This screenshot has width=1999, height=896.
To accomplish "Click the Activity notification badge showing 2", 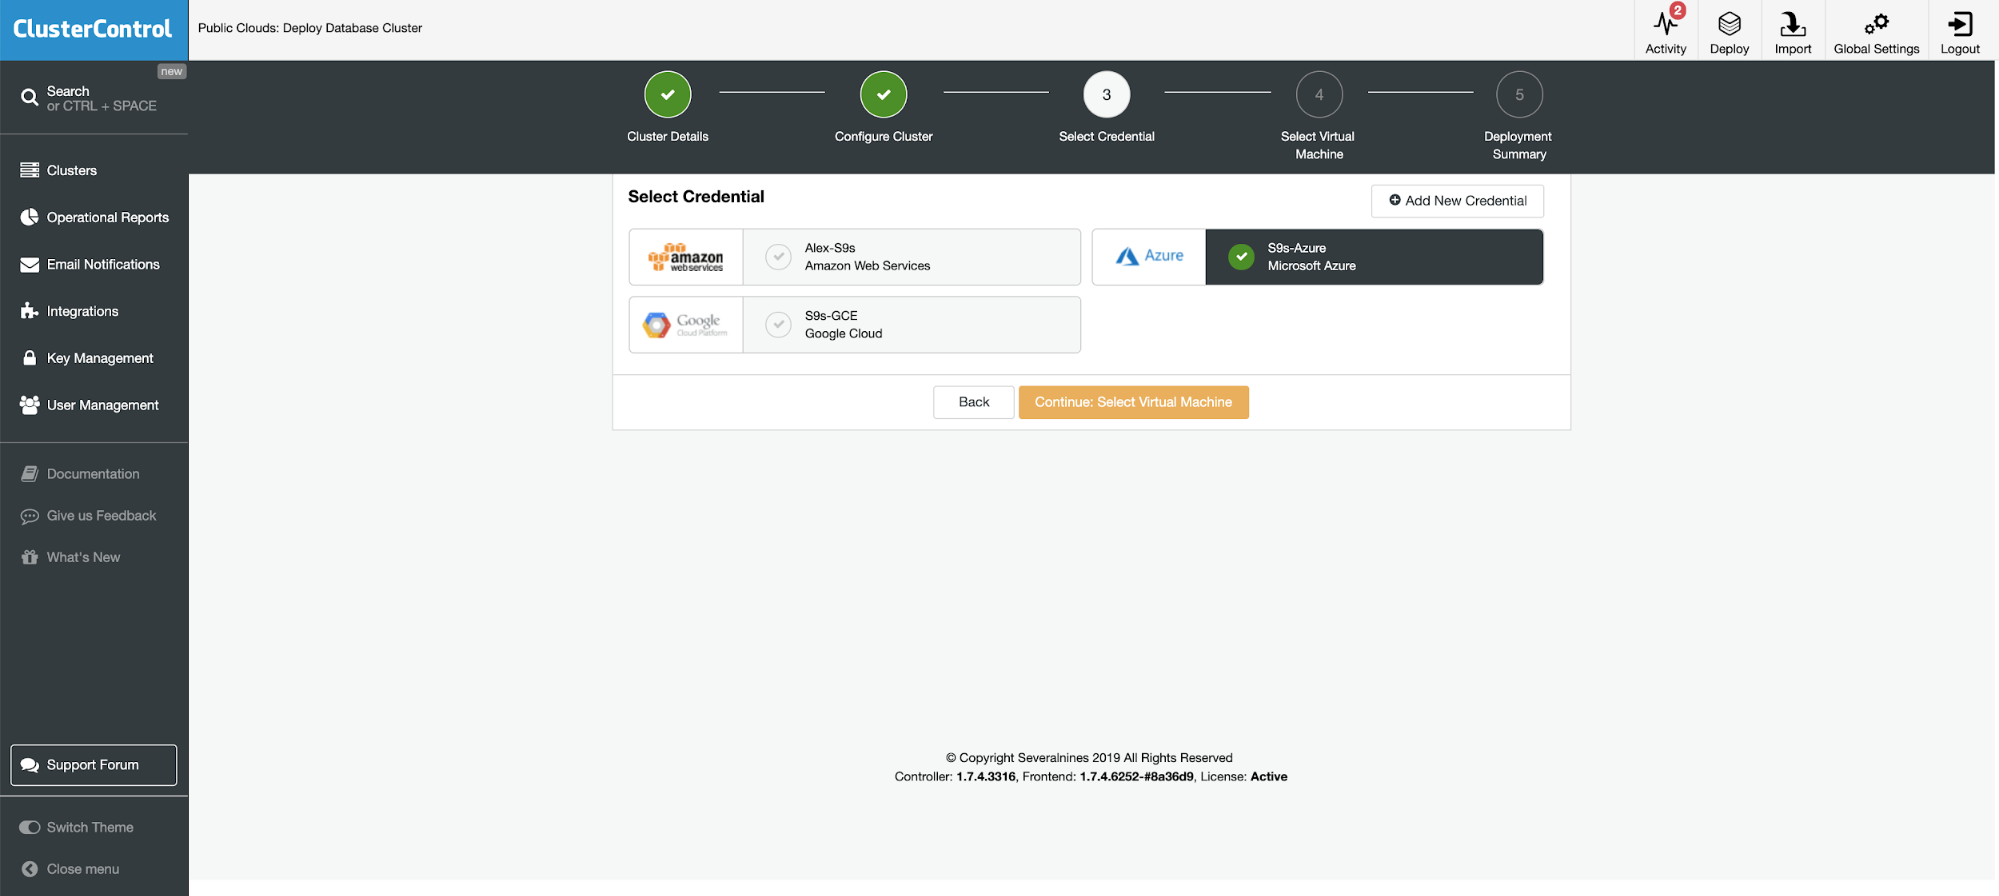I will [x=1678, y=11].
